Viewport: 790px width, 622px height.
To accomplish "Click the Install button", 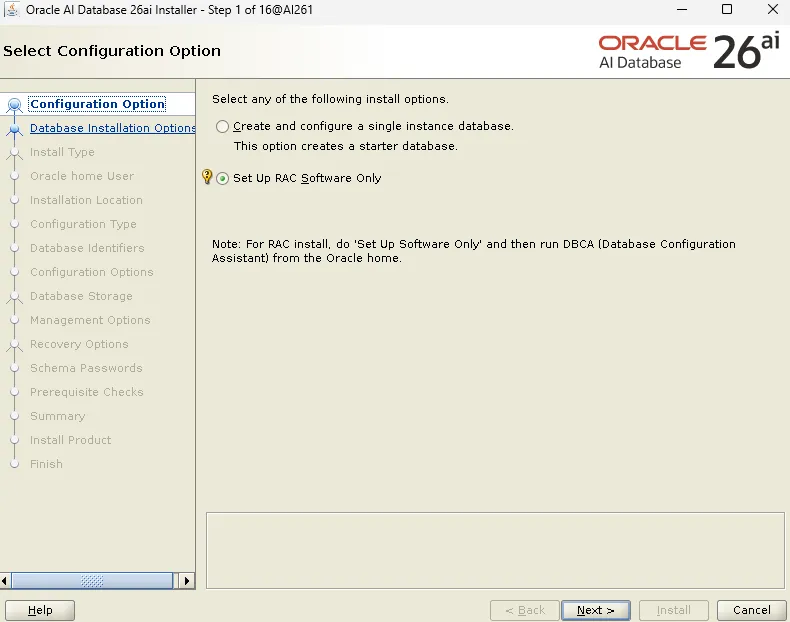I will coord(674,610).
